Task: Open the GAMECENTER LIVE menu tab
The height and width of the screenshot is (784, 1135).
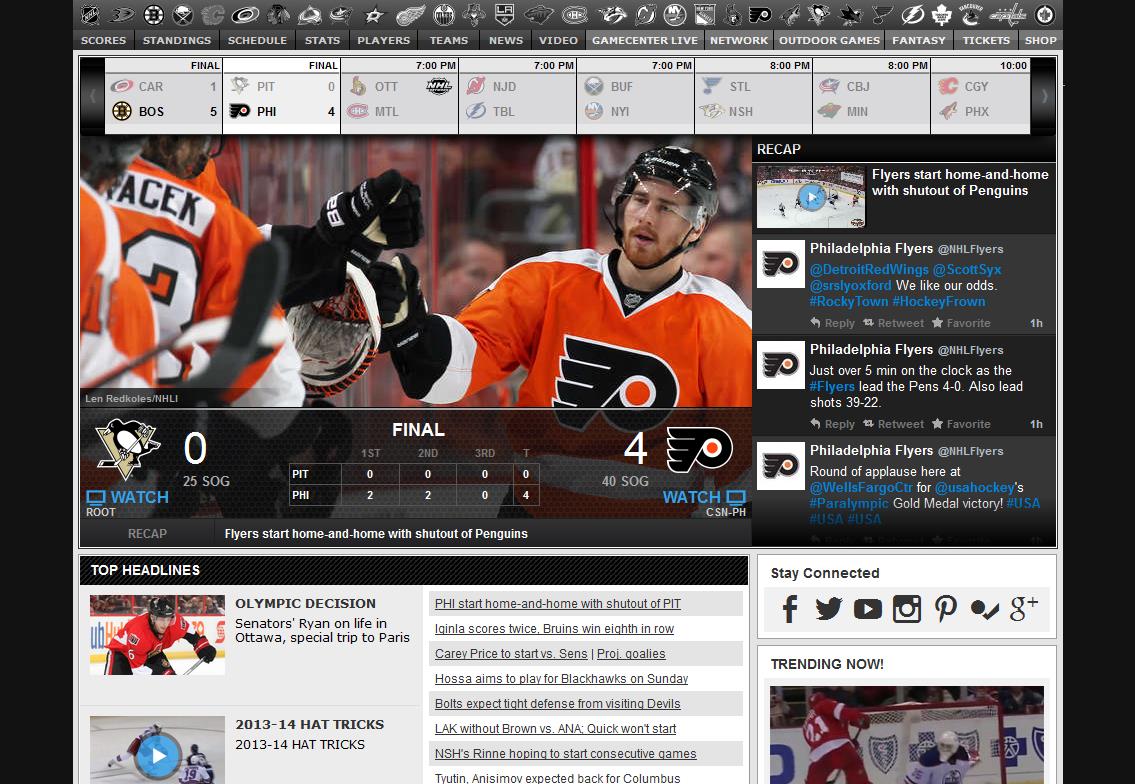Action: tap(645, 41)
